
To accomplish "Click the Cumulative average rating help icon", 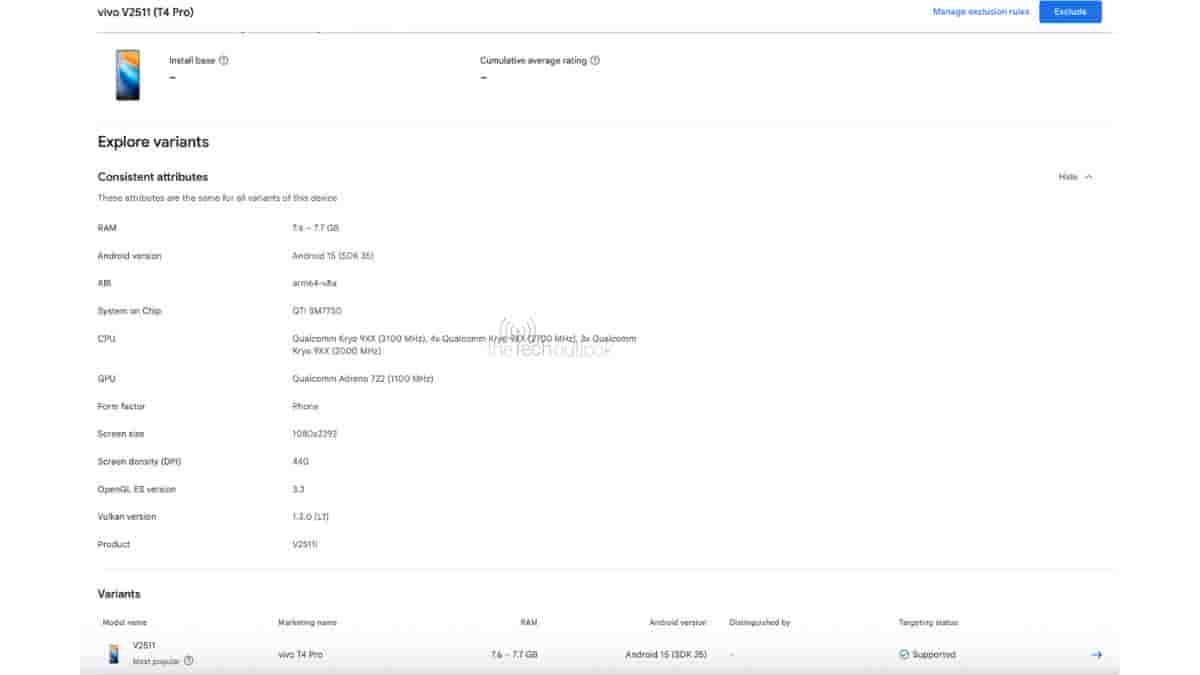I will coord(595,61).
